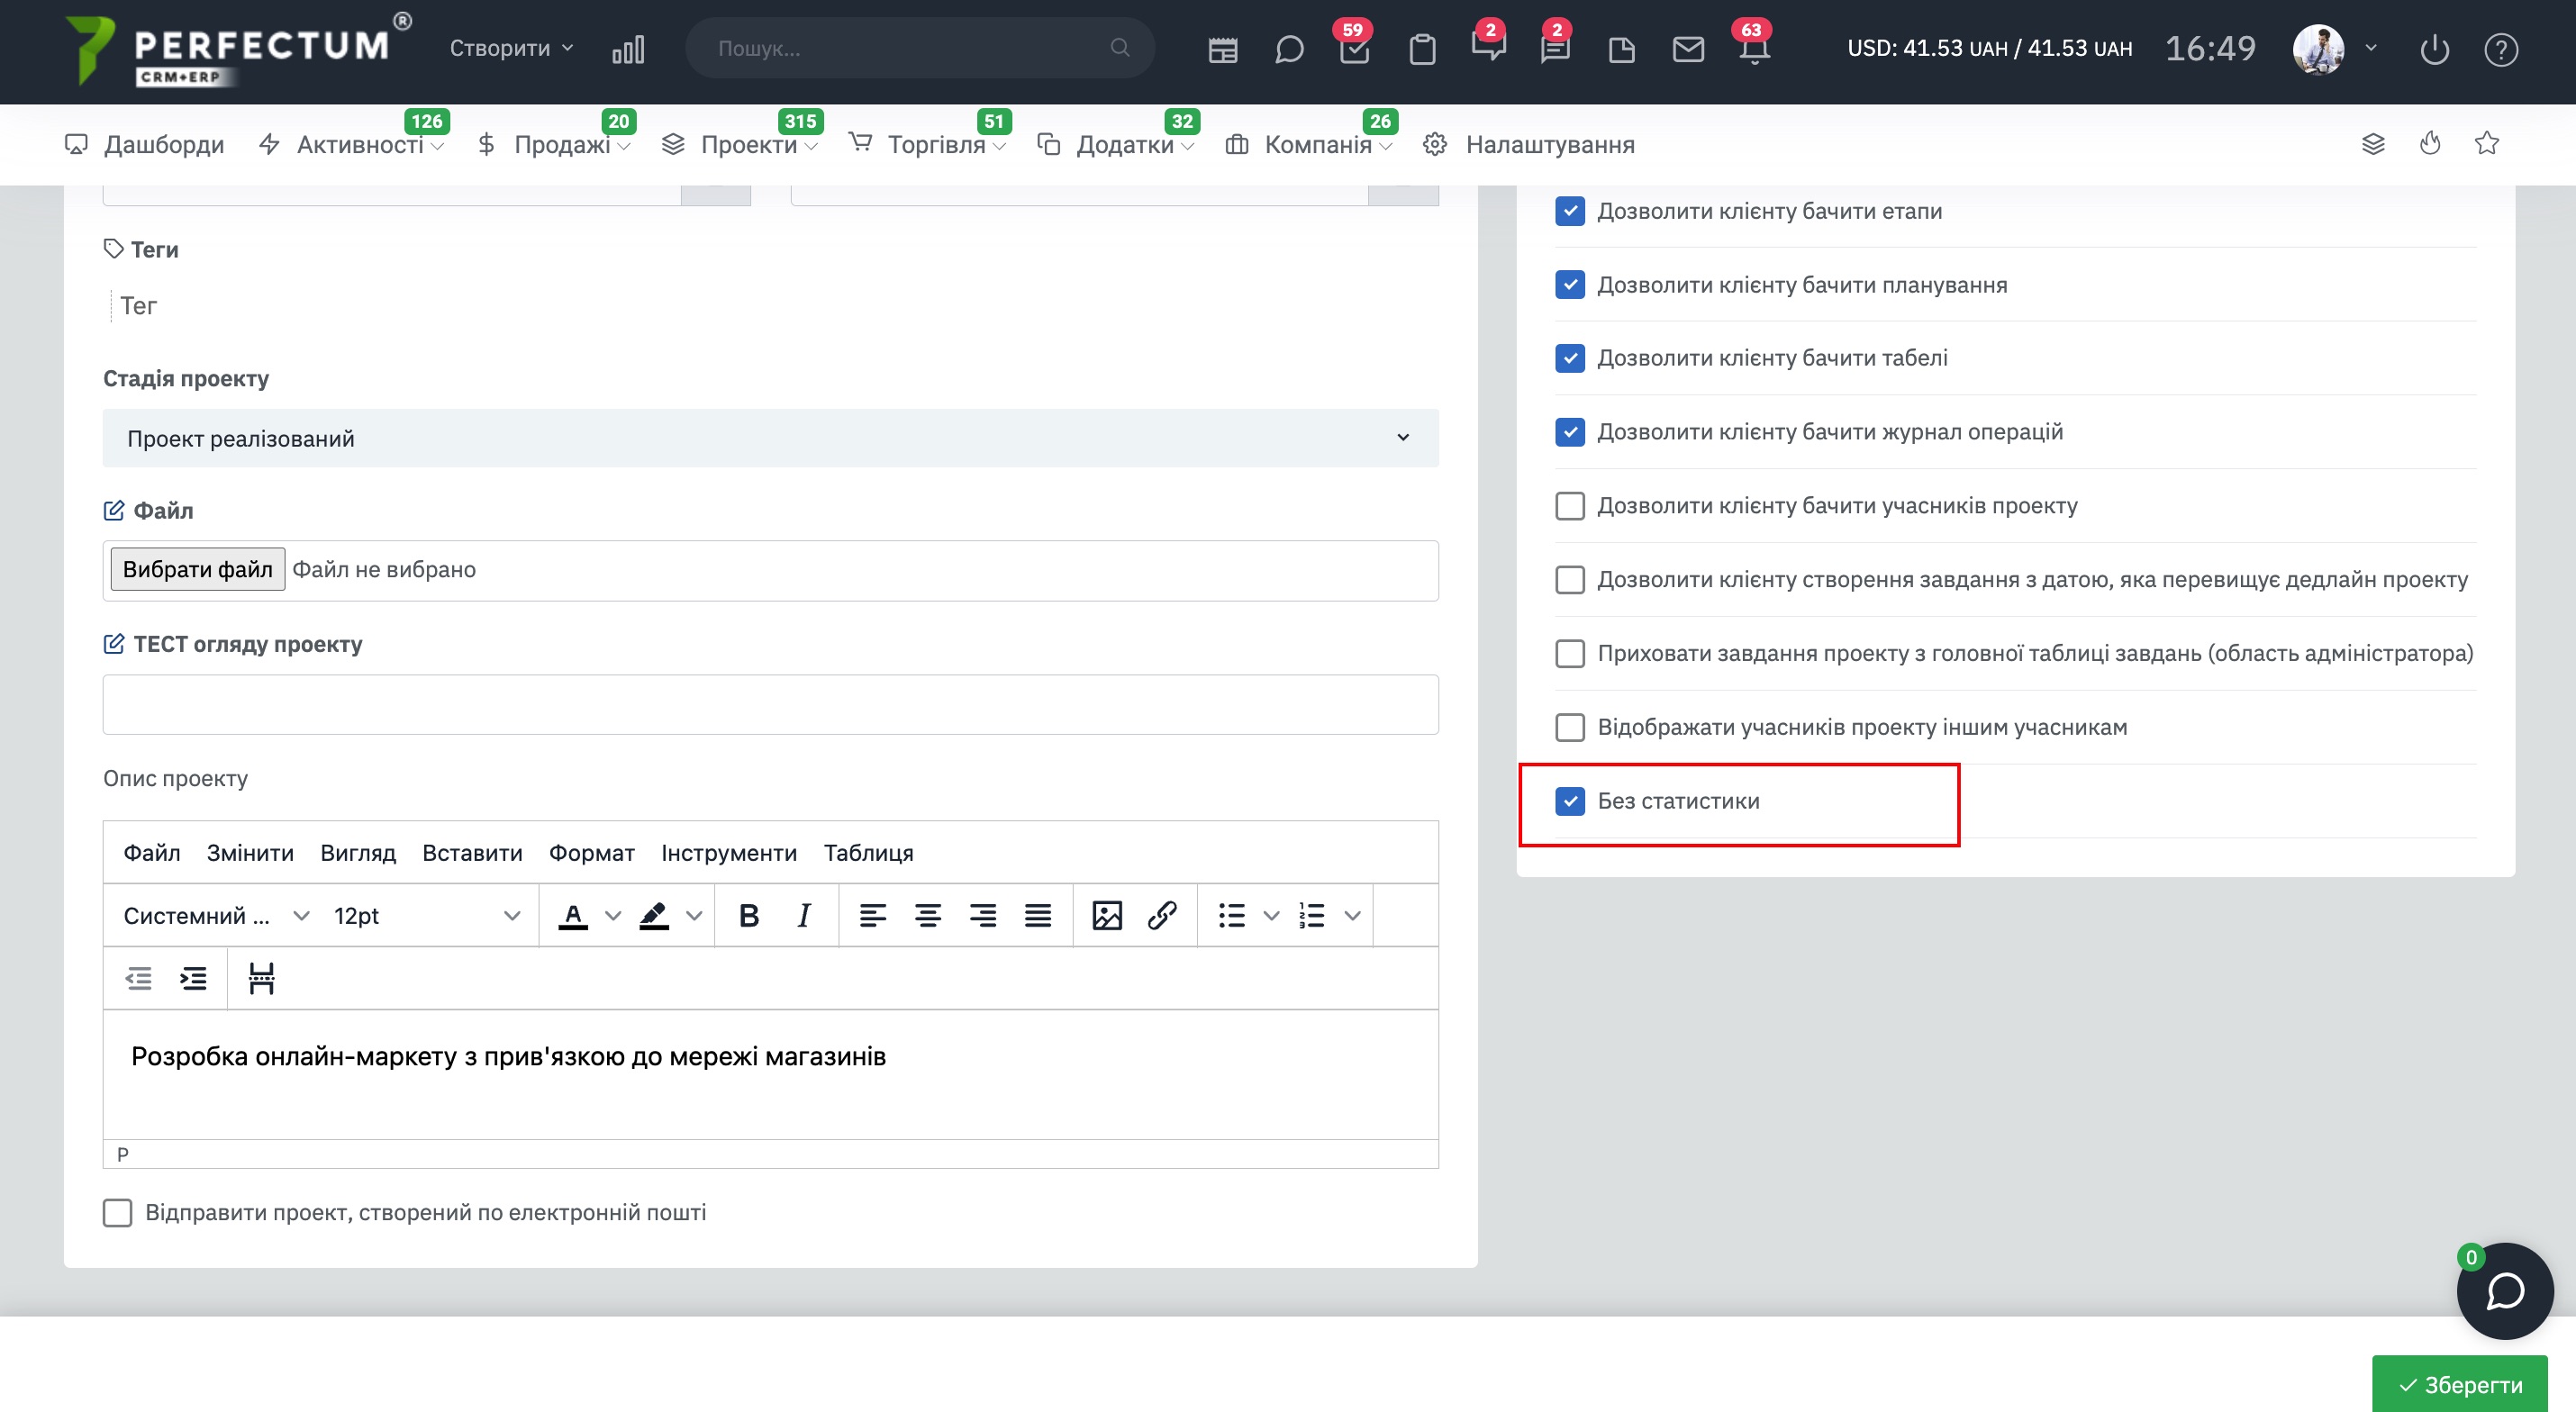Align text left in editor
This screenshot has height=1412, width=2576.
coord(872,915)
